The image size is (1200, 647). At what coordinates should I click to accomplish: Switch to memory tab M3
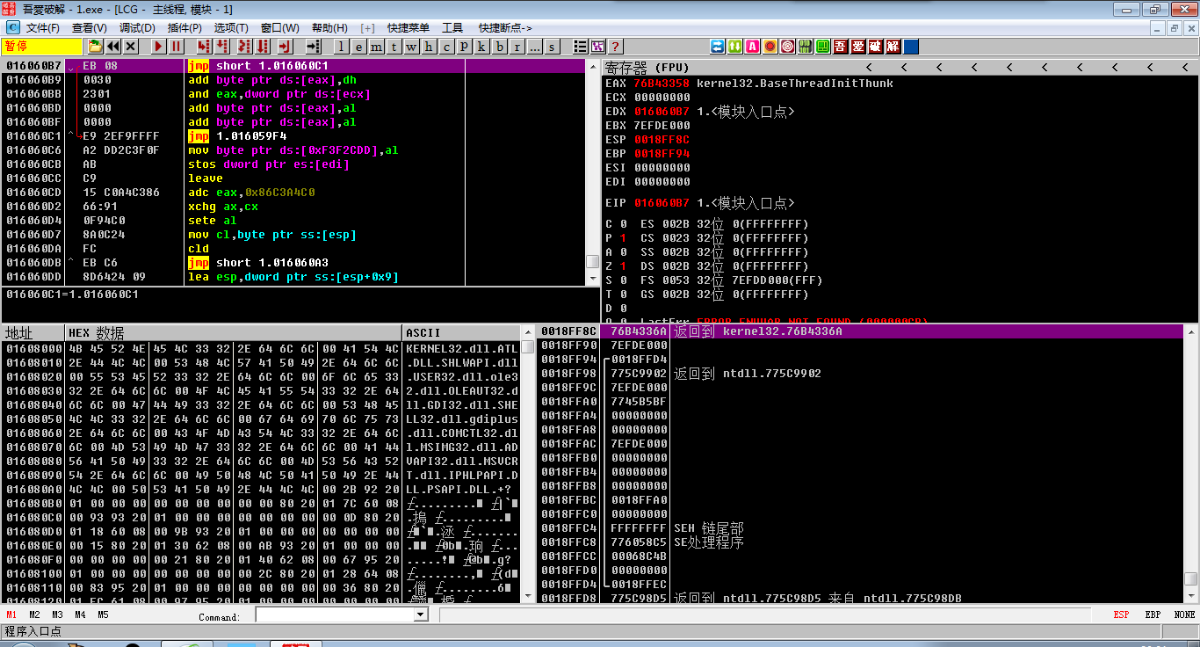(57, 615)
